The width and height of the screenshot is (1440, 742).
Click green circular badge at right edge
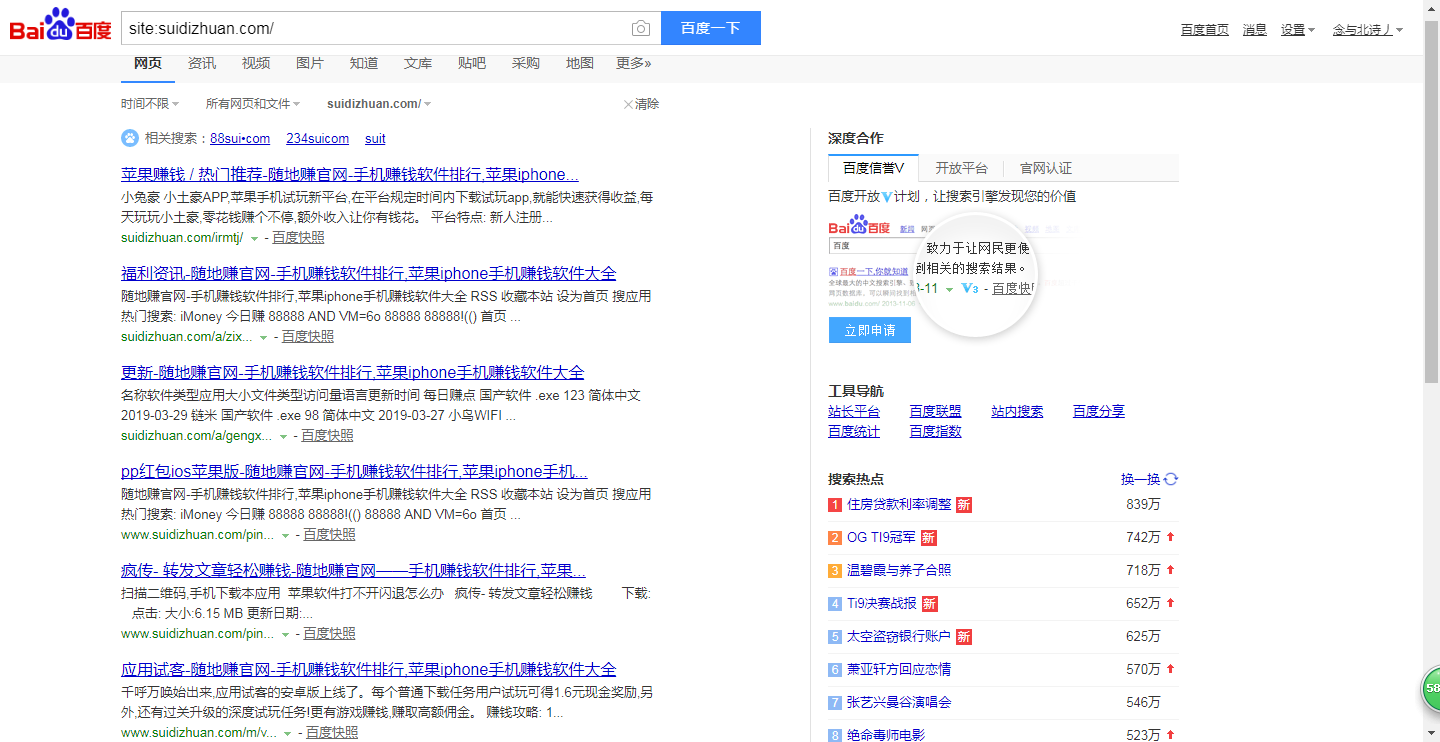click(x=1431, y=689)
